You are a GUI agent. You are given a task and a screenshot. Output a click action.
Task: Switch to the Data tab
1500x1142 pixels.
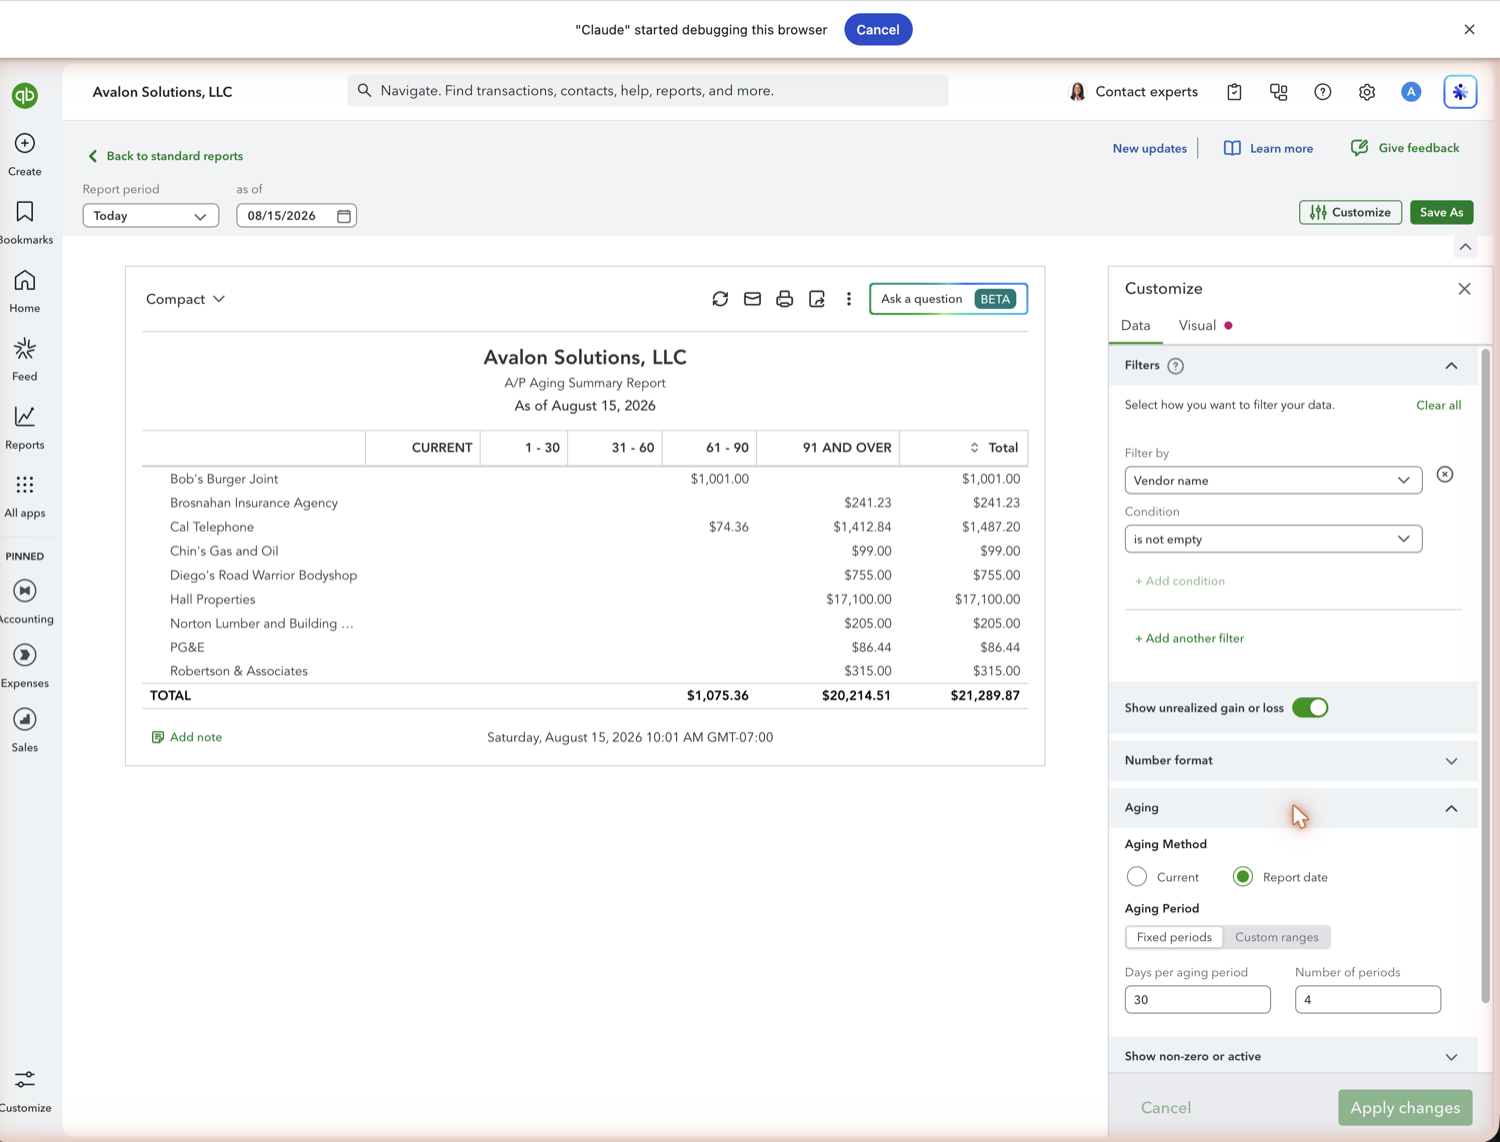coord(1135,325)
